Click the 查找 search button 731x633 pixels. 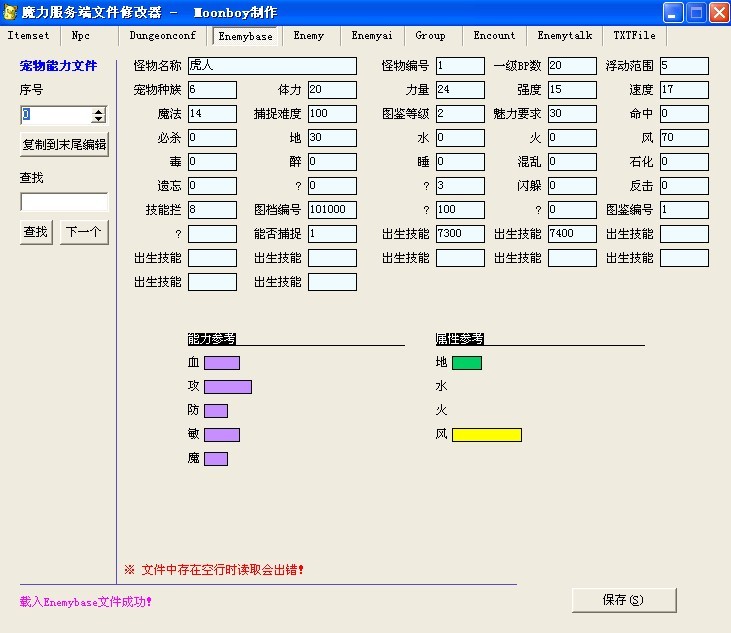[36, 232]
